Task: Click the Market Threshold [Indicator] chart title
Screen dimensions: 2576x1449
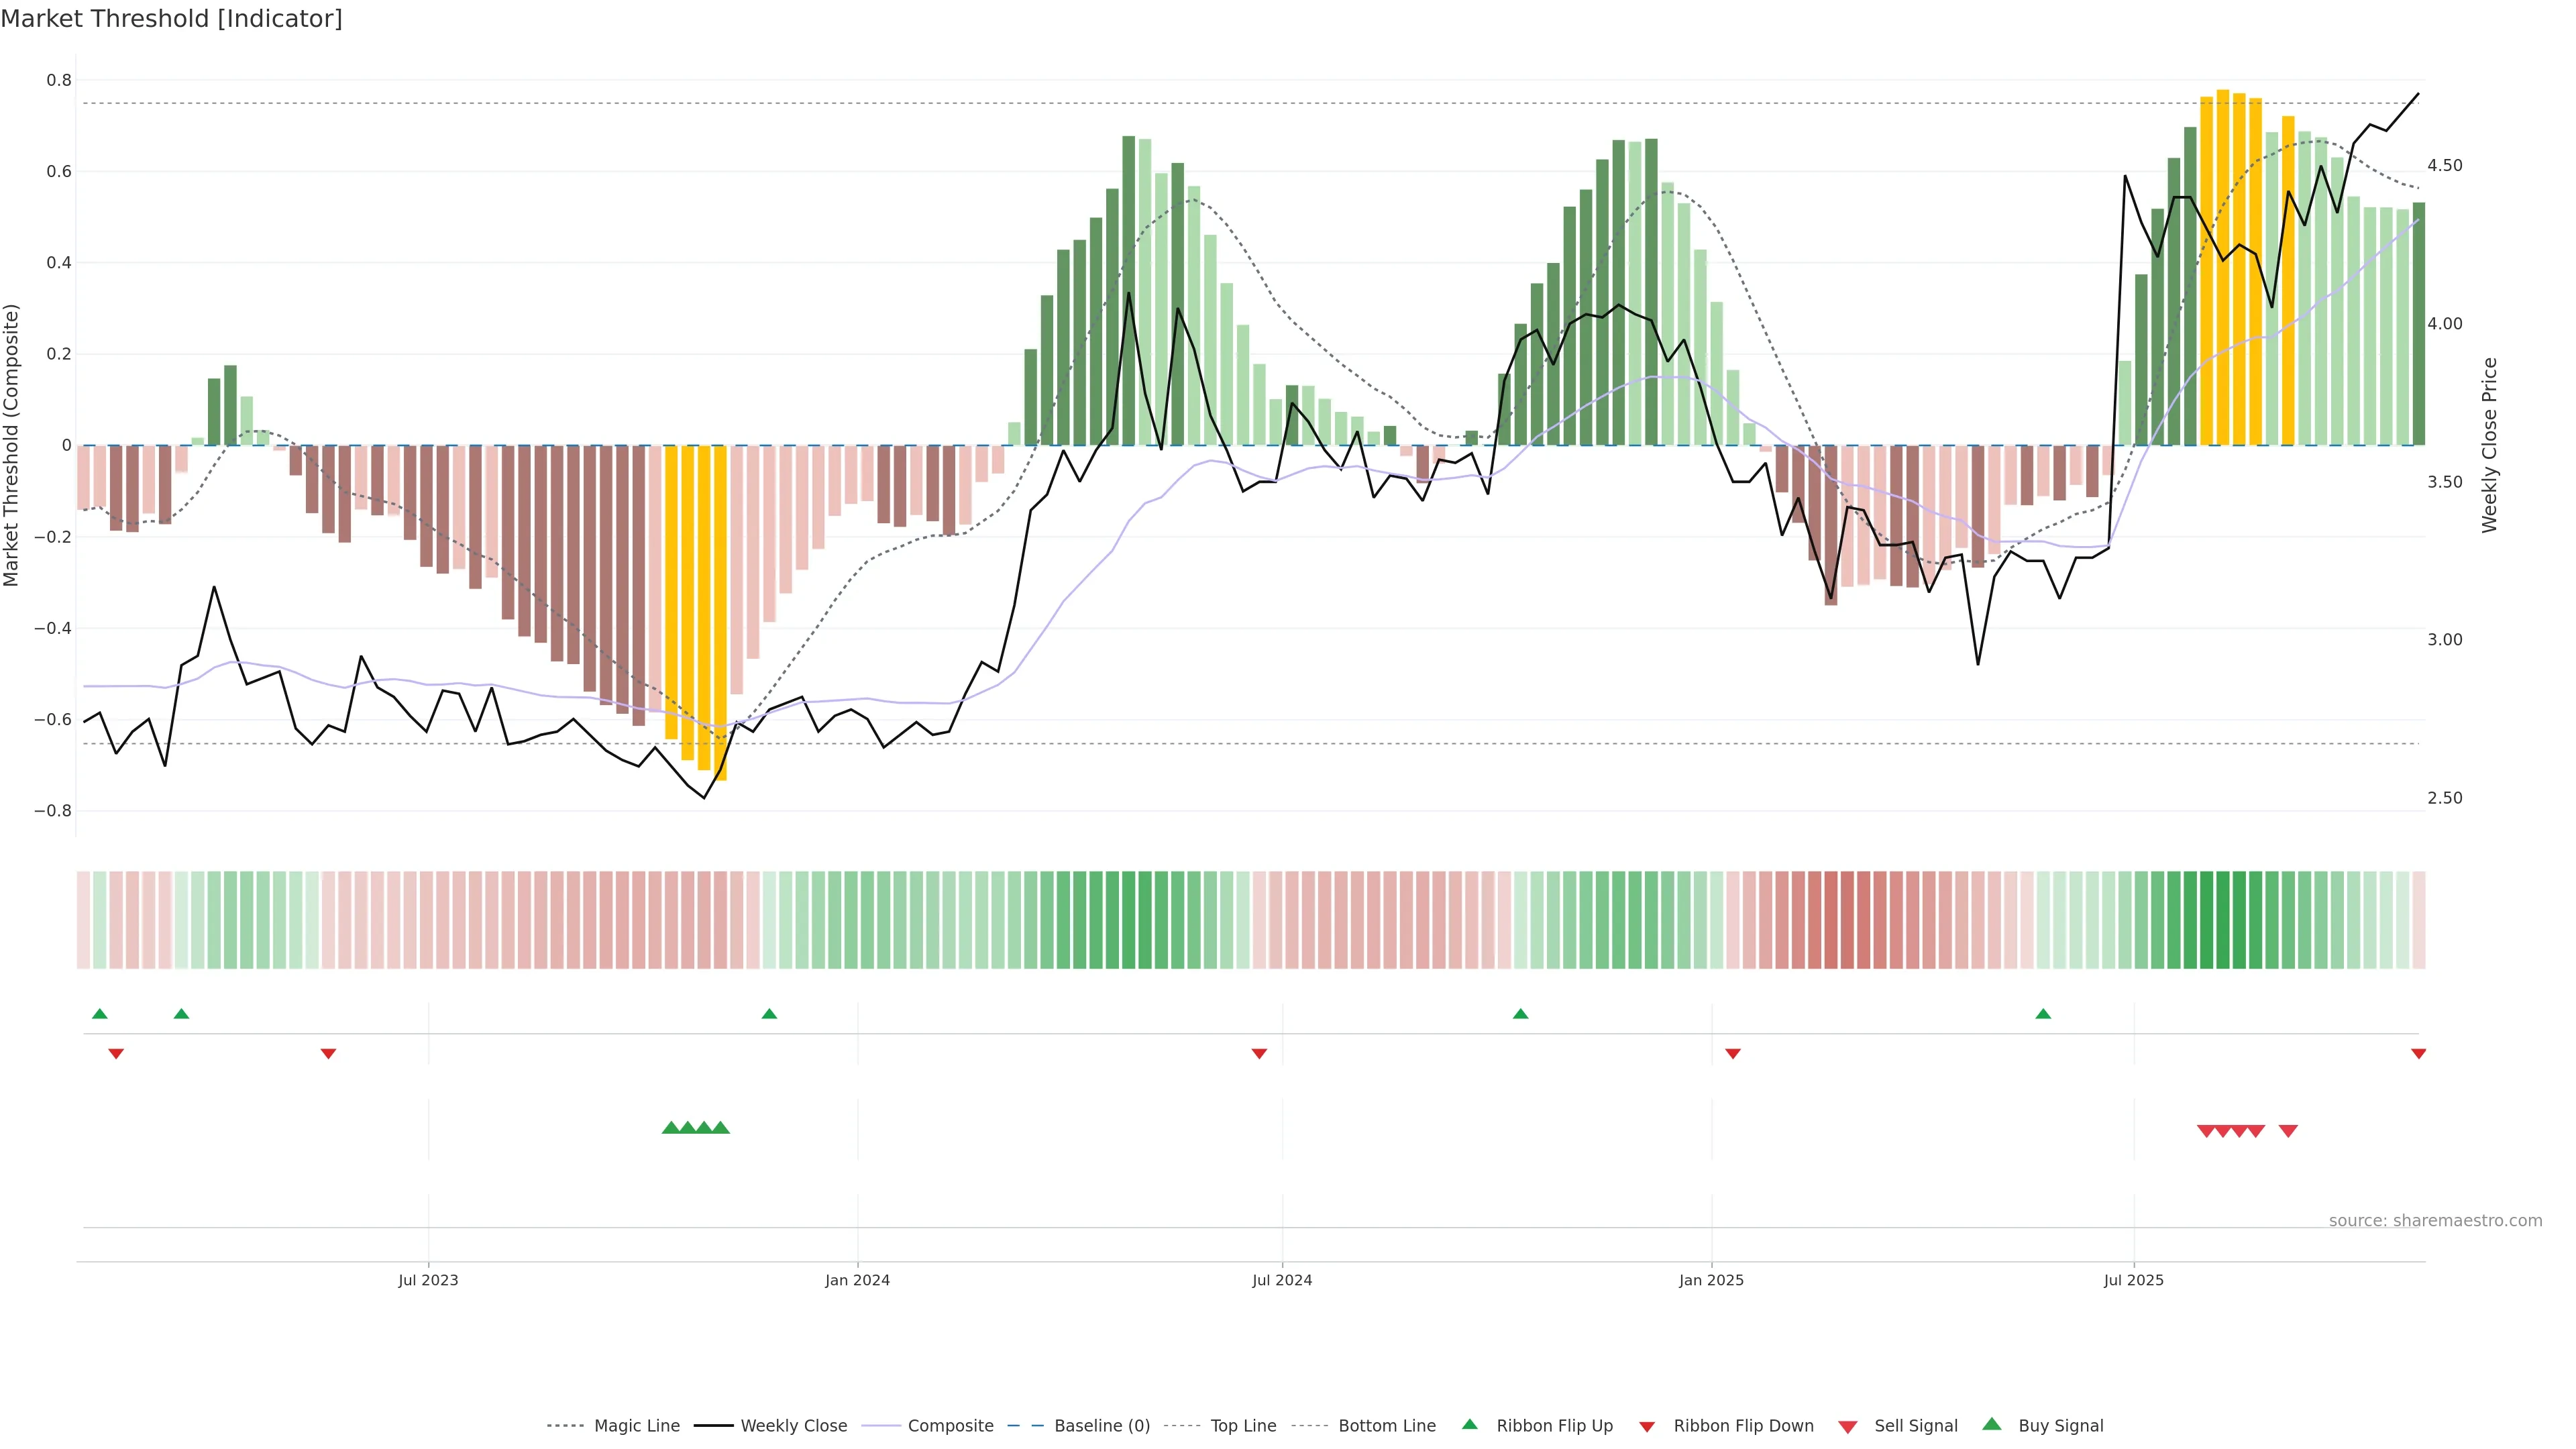Action: coord(171,19)
